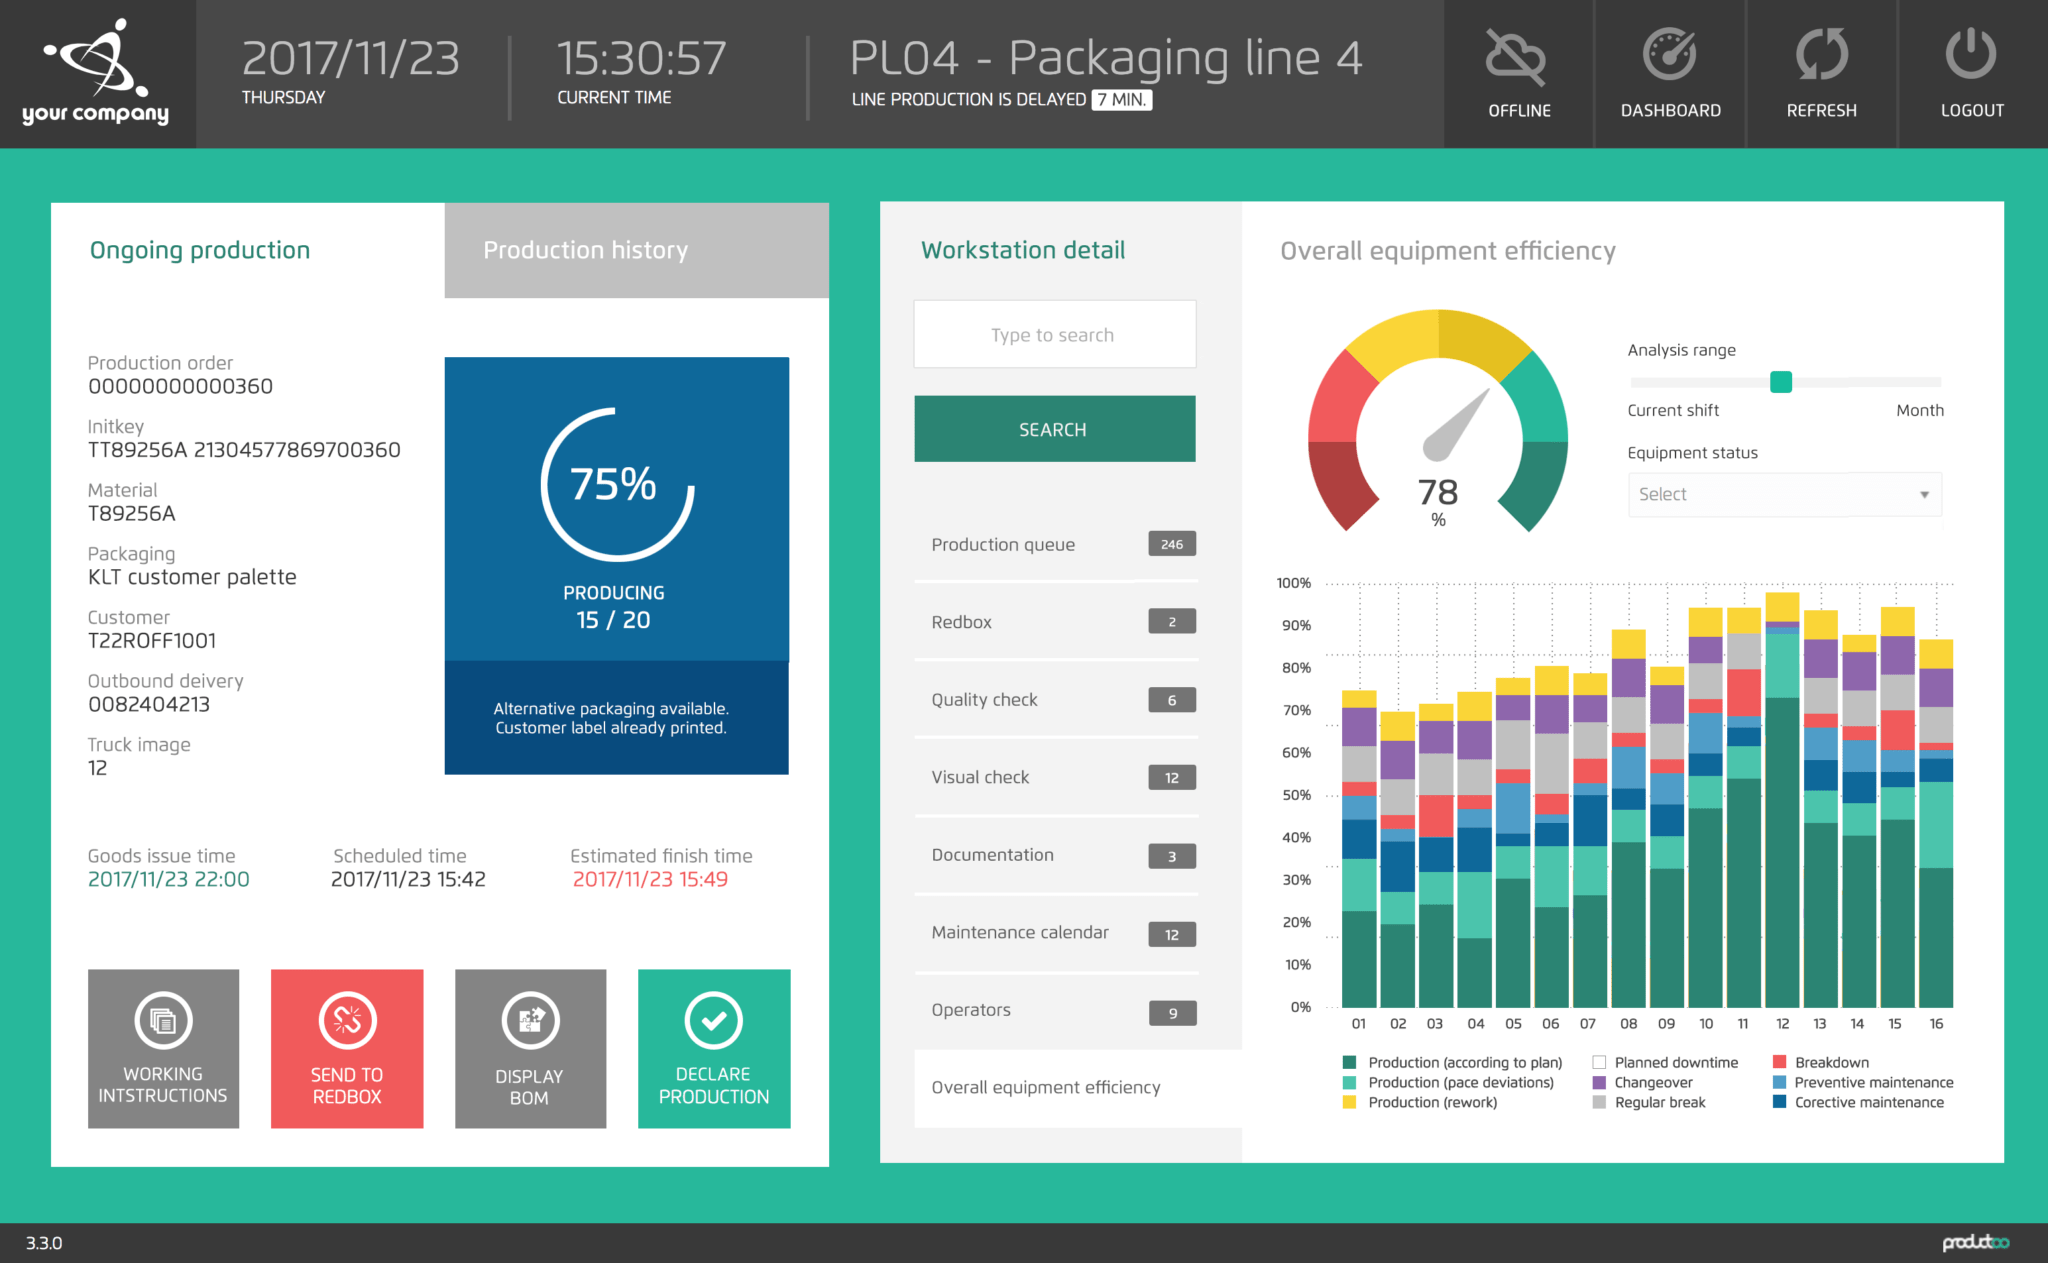
Task: Move the Analysis range slider handle
Action: tap(1781, 382)
